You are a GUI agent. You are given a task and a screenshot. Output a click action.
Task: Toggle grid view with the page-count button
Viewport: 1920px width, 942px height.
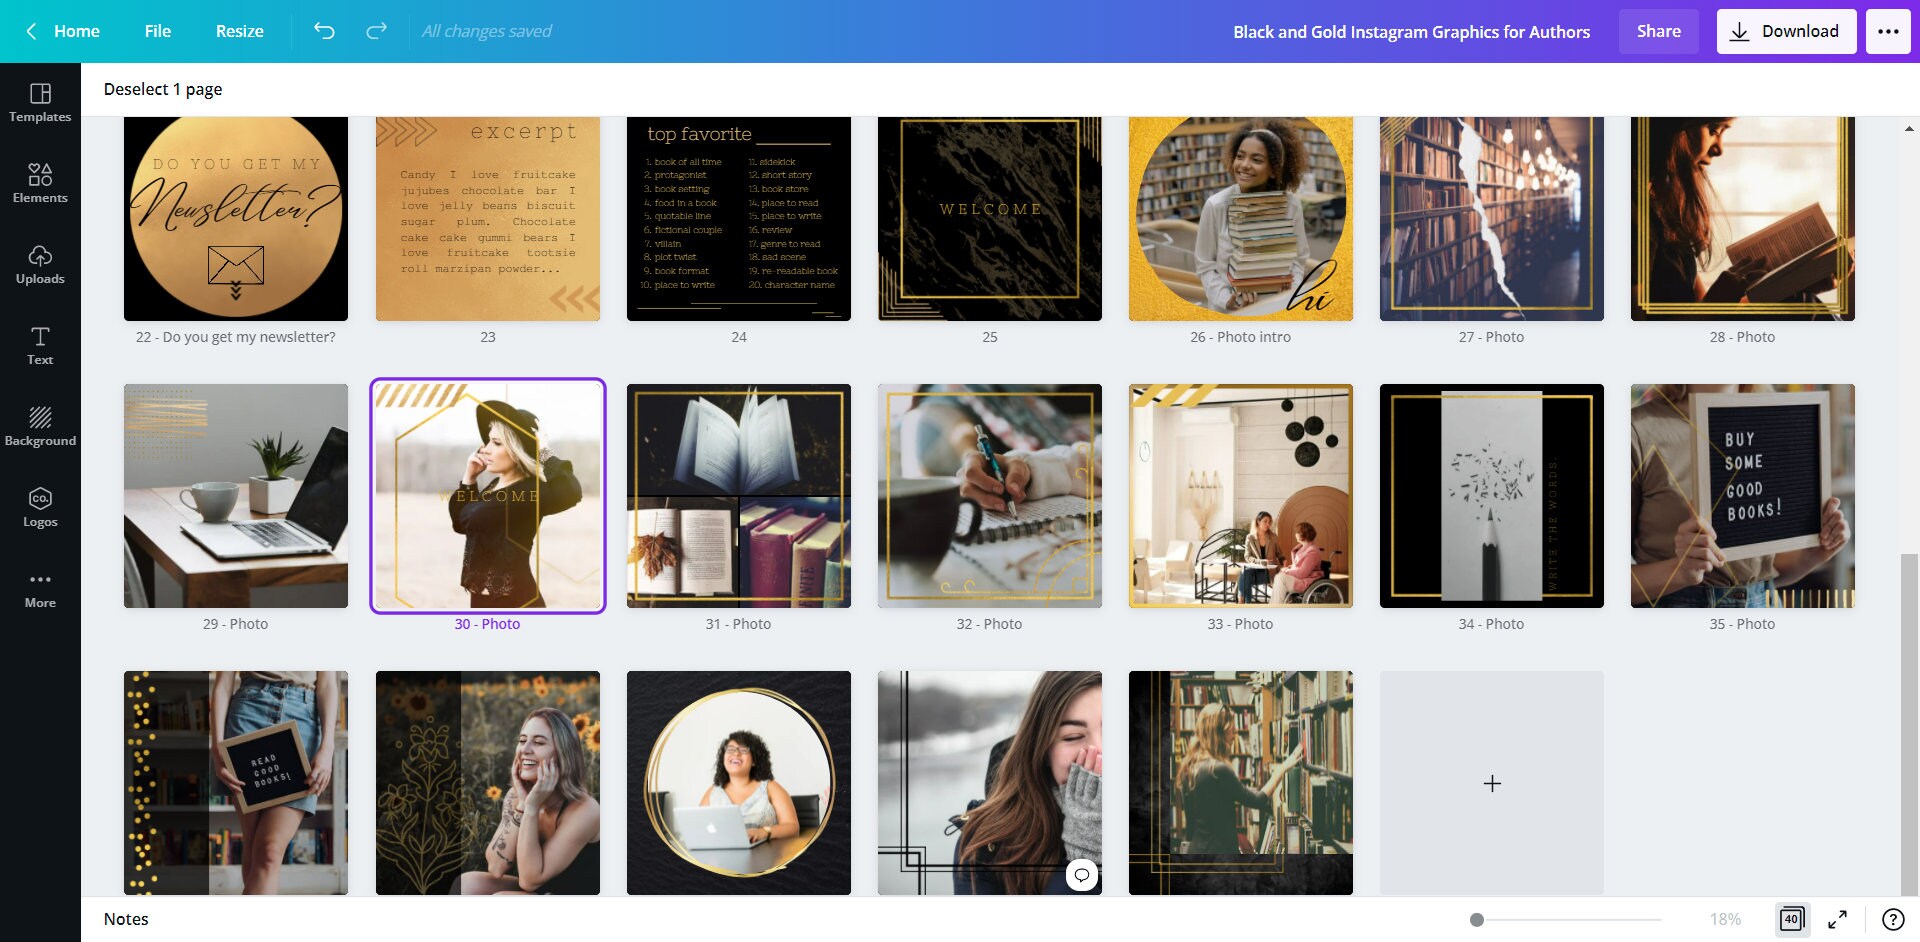tap(1793, 918)
